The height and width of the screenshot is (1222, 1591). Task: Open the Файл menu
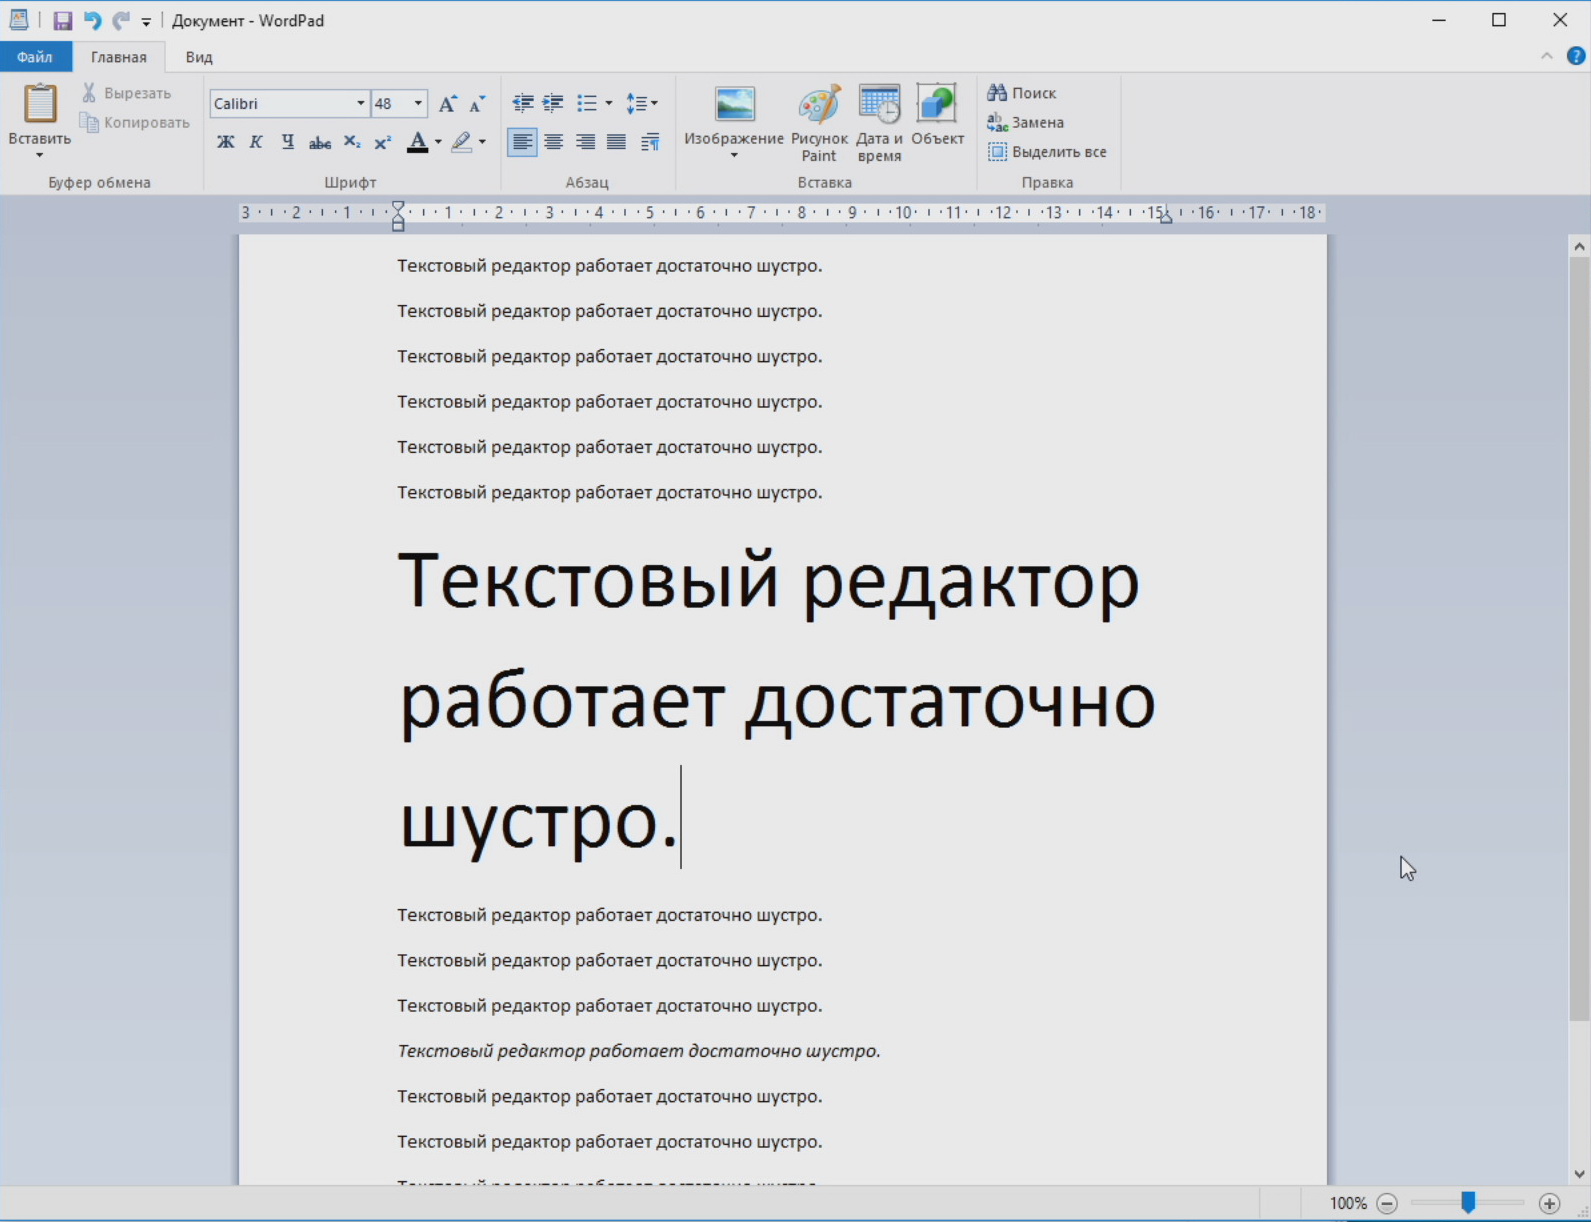pyautogui.click(x=35, y=57)
